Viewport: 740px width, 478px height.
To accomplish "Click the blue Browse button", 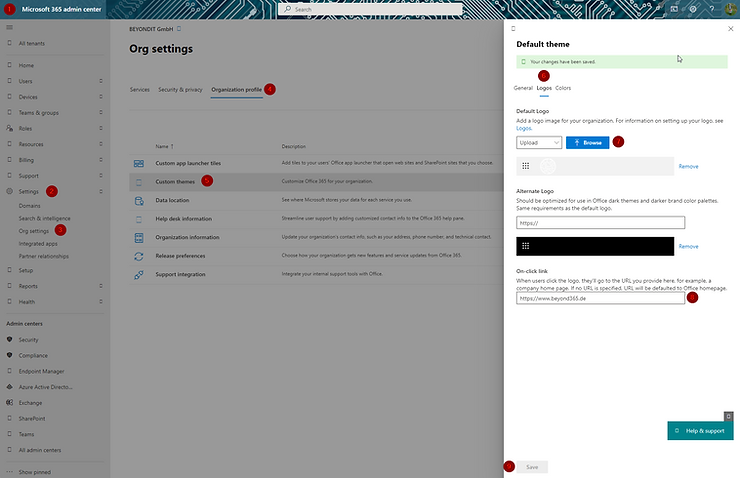I will (x=587, y=143).
